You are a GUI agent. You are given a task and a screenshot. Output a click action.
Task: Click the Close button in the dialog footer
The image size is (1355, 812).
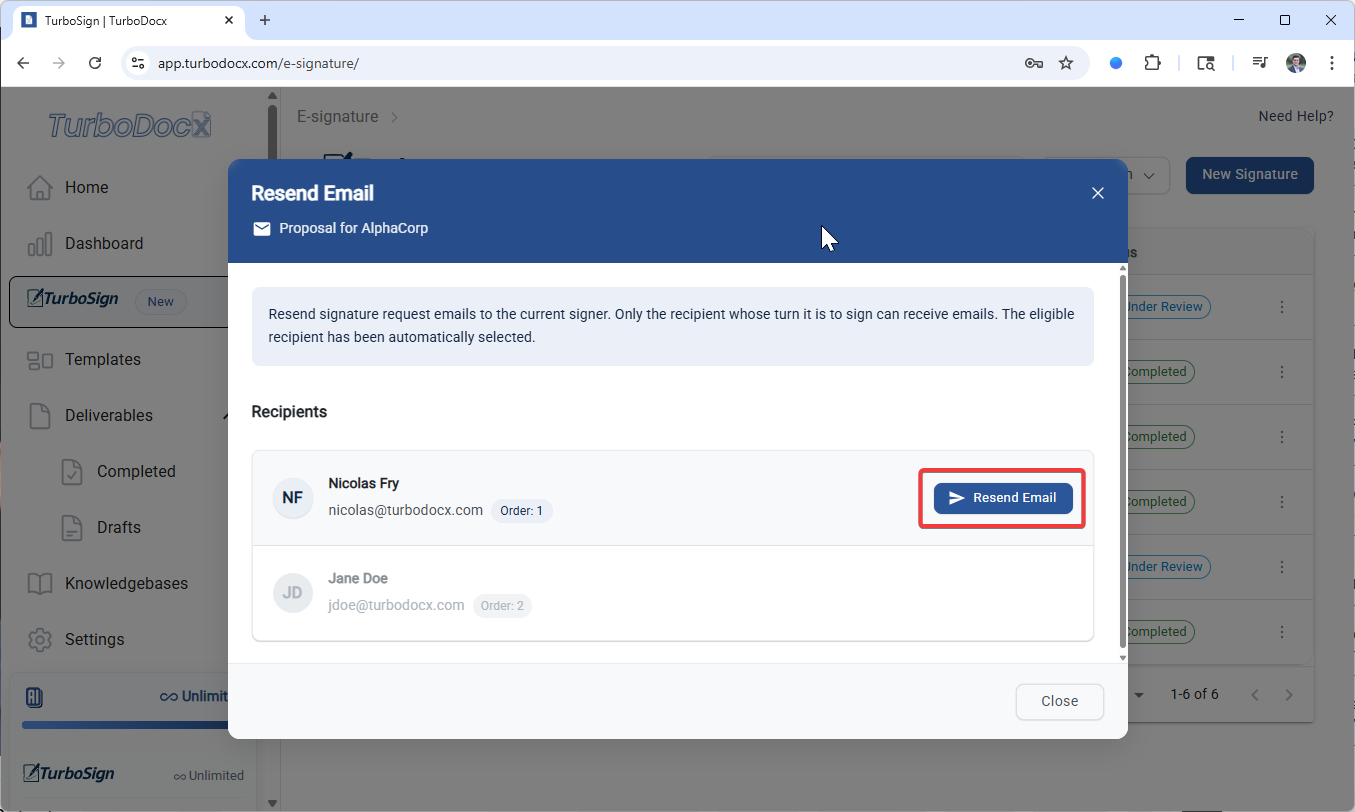pyautogui.click(x=1060, y=701)
